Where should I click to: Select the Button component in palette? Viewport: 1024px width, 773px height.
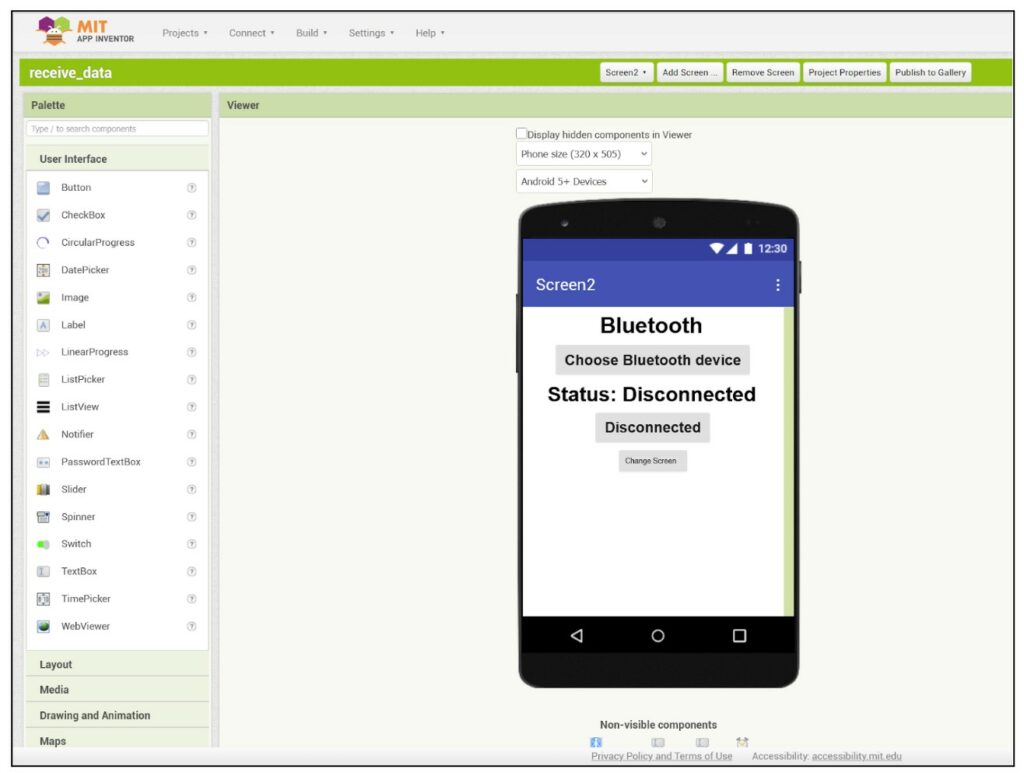click(76, 187)
